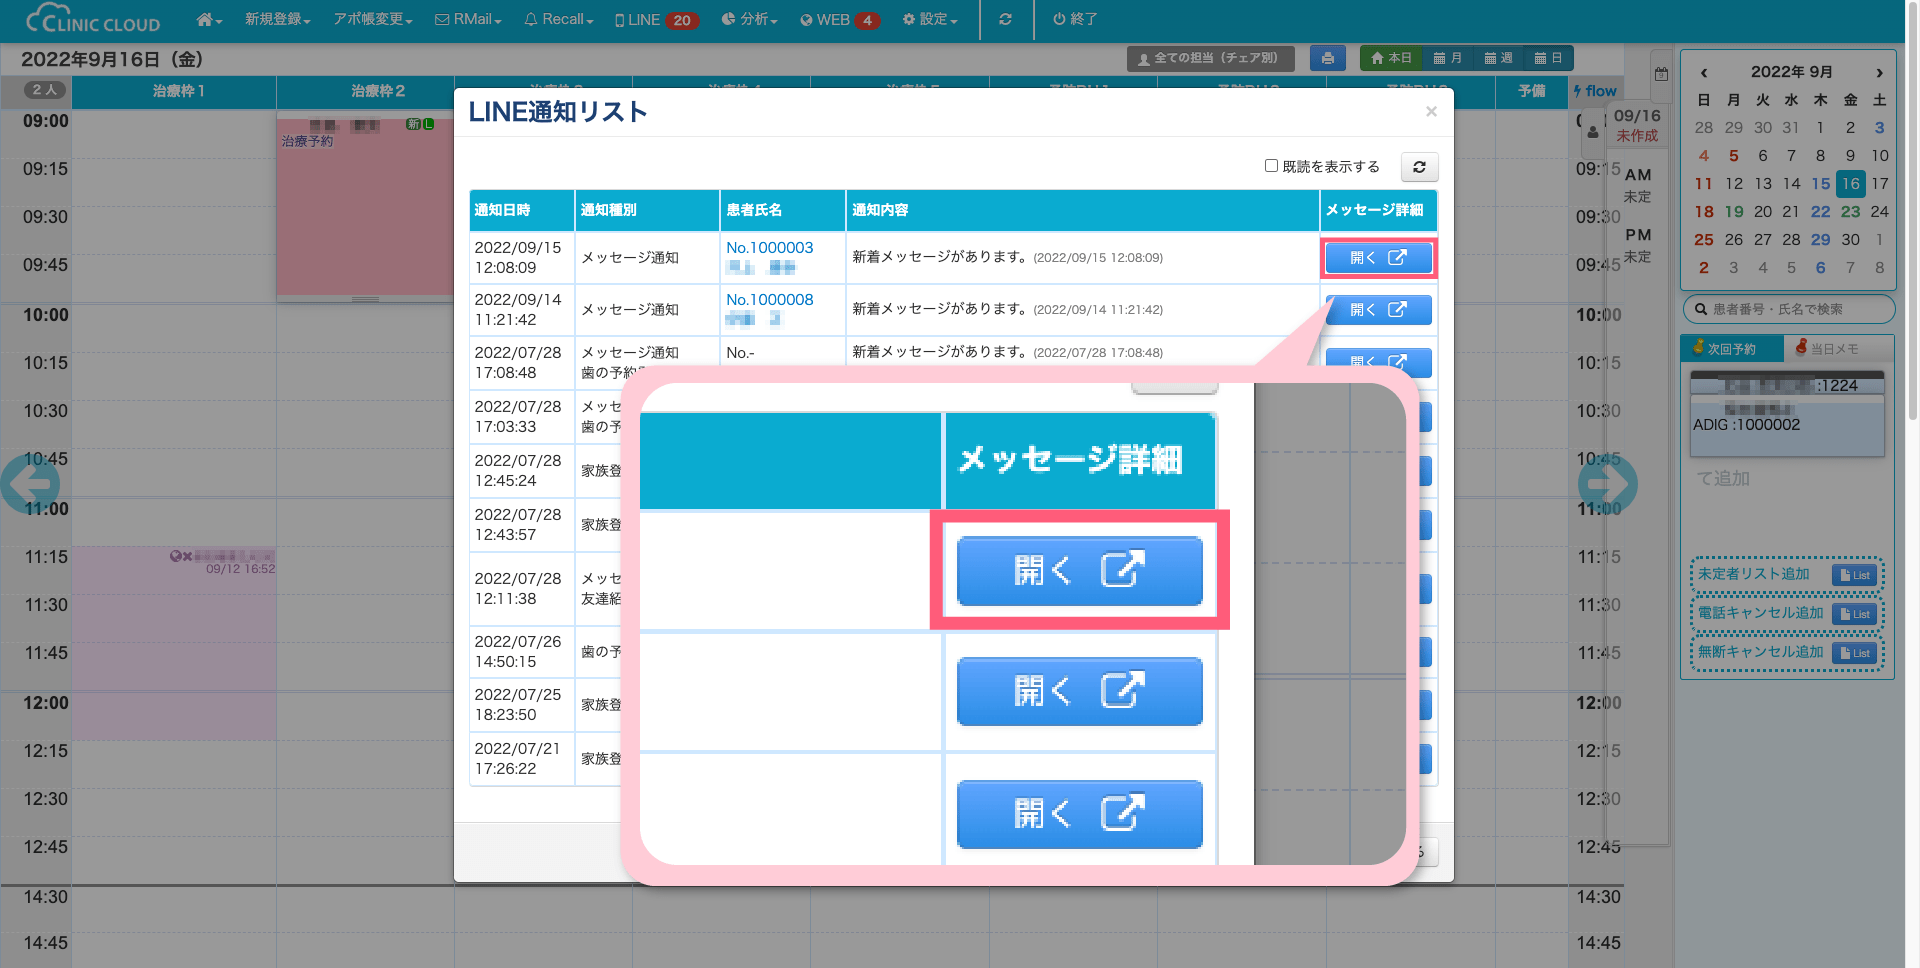
Task: Open message details for 2022/09/14 notification
Action: point(1377,310)
